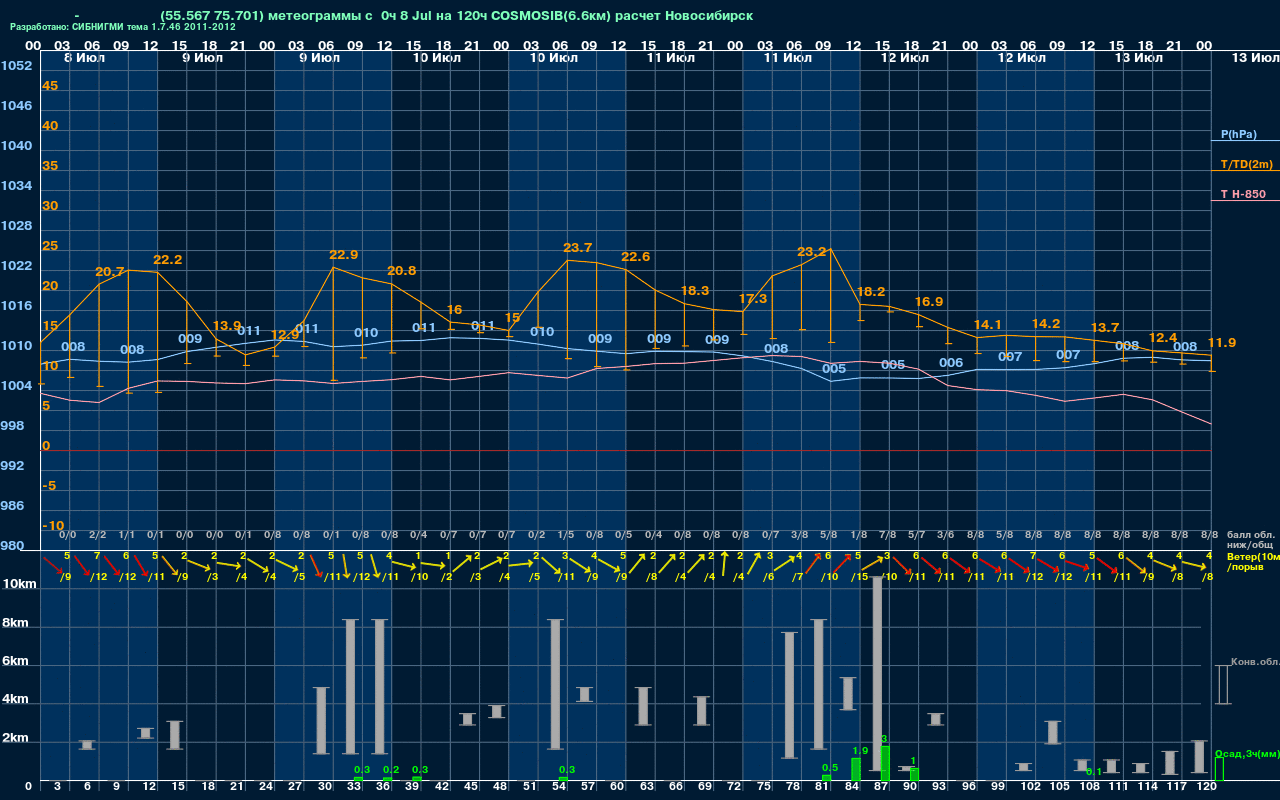Viewport: 1280px width, 800px height.
Task: Click the 23.2 temperature peak label
Action: click(812, 252)
